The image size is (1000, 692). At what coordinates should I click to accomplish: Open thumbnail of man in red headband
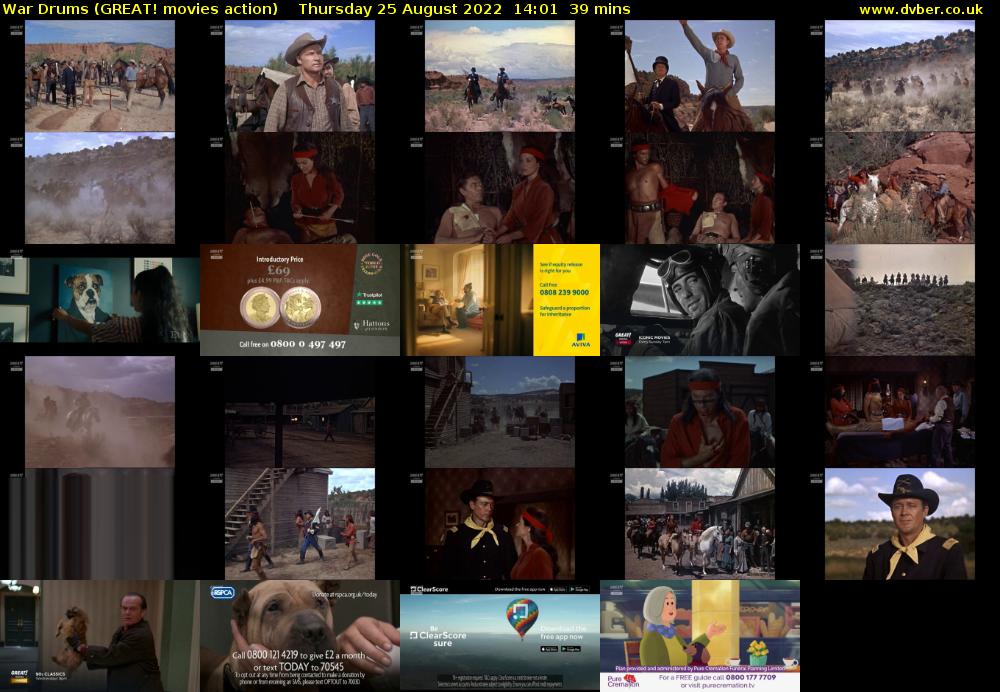point(700,412)
